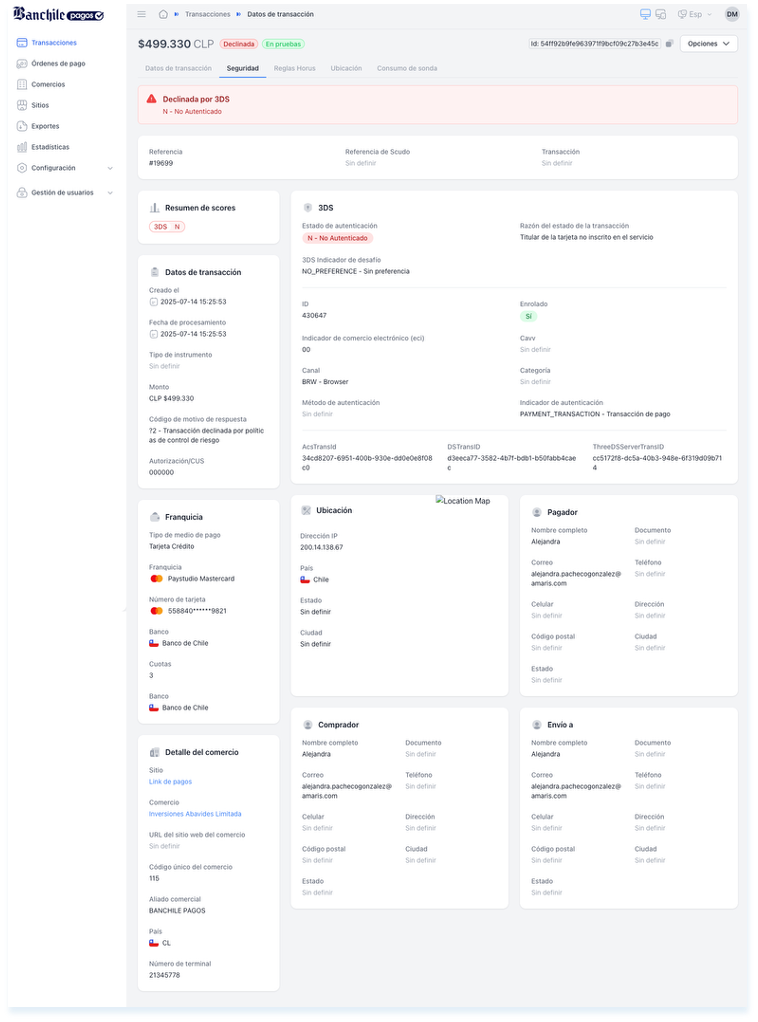Click card number 558840******9821
The image size is (758, 1022).
(x=197, y=611)
